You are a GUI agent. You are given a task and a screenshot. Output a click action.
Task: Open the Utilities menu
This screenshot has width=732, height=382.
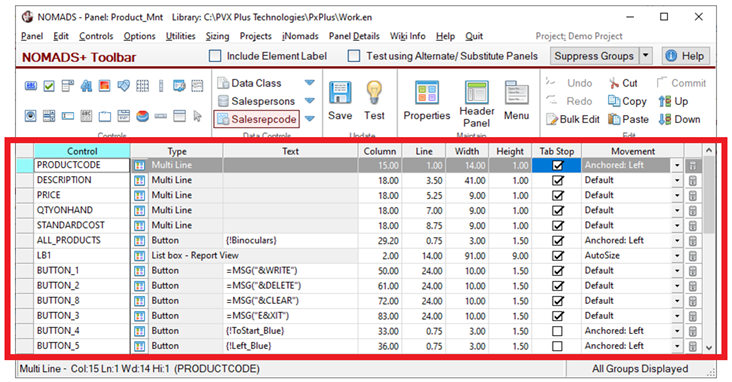(180, 36)
